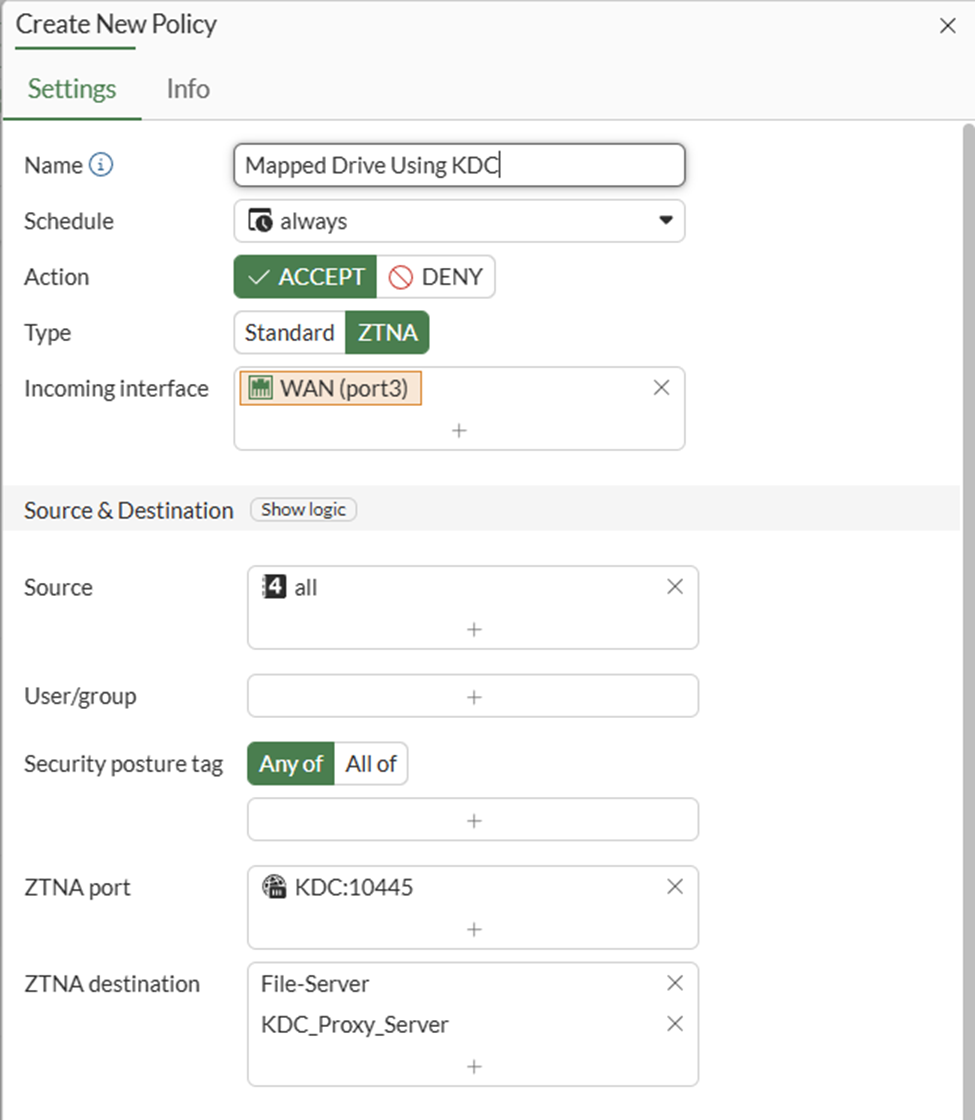The height and width of the screenshot is (1120, 975).
Task: Open the Settings tab
Action: (72, 89)
